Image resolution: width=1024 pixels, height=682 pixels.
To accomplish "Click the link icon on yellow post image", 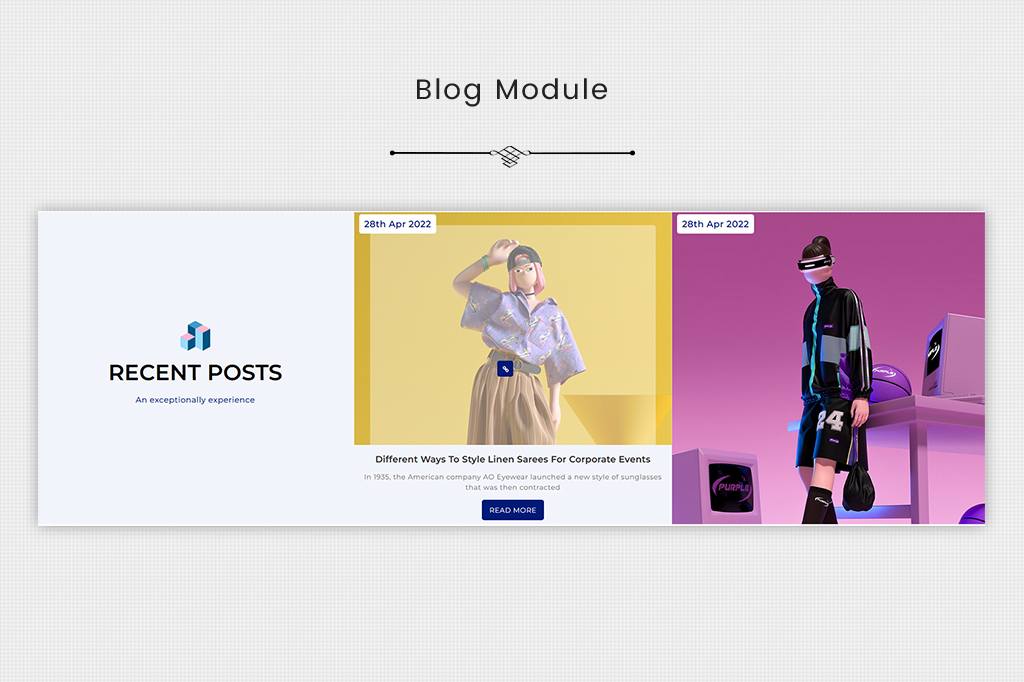I will coord(505,369).
